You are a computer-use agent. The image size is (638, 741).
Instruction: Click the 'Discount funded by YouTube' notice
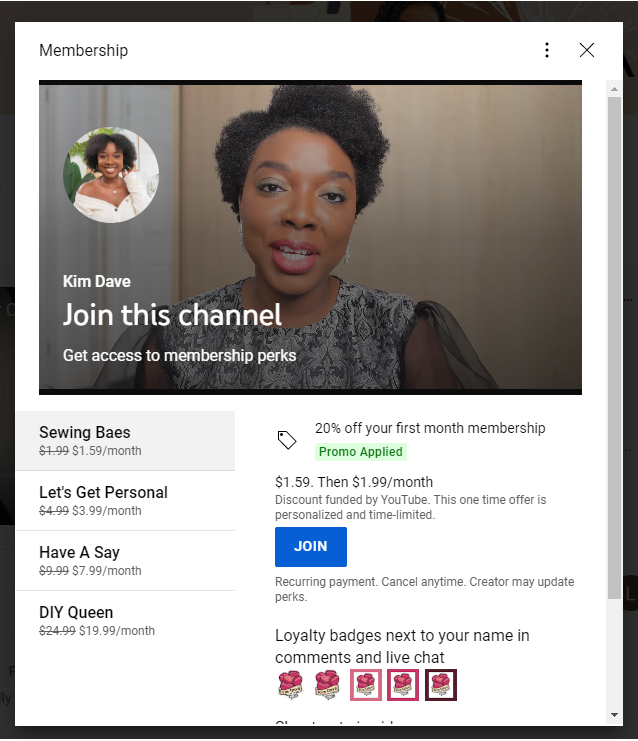coord(410,507)
